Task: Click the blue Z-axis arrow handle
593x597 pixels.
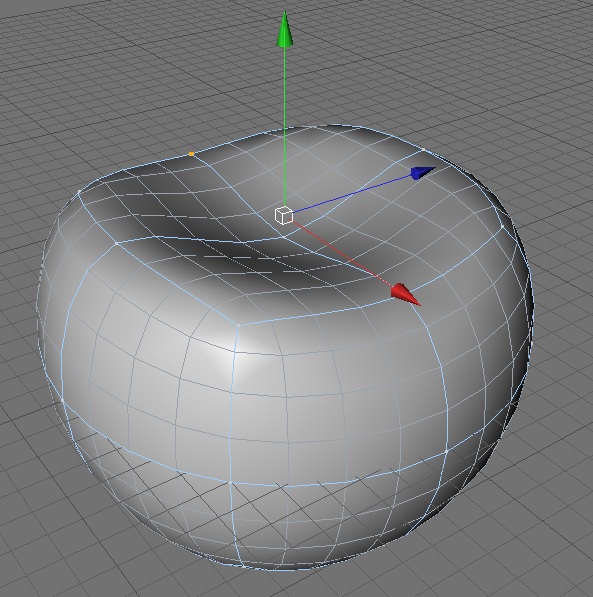Action: coord(423,172)
